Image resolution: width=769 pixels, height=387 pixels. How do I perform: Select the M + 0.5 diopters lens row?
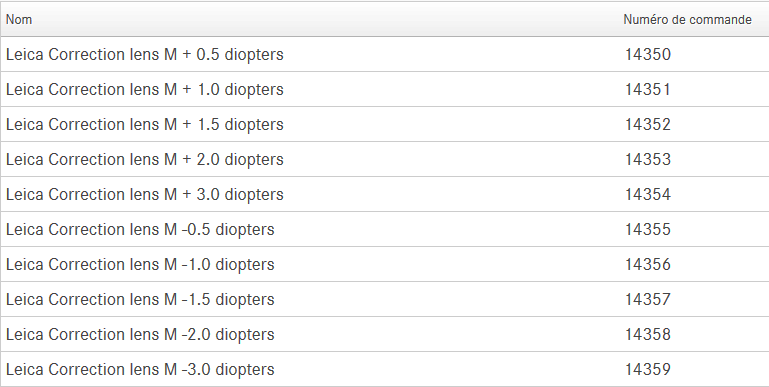[384, 54]
